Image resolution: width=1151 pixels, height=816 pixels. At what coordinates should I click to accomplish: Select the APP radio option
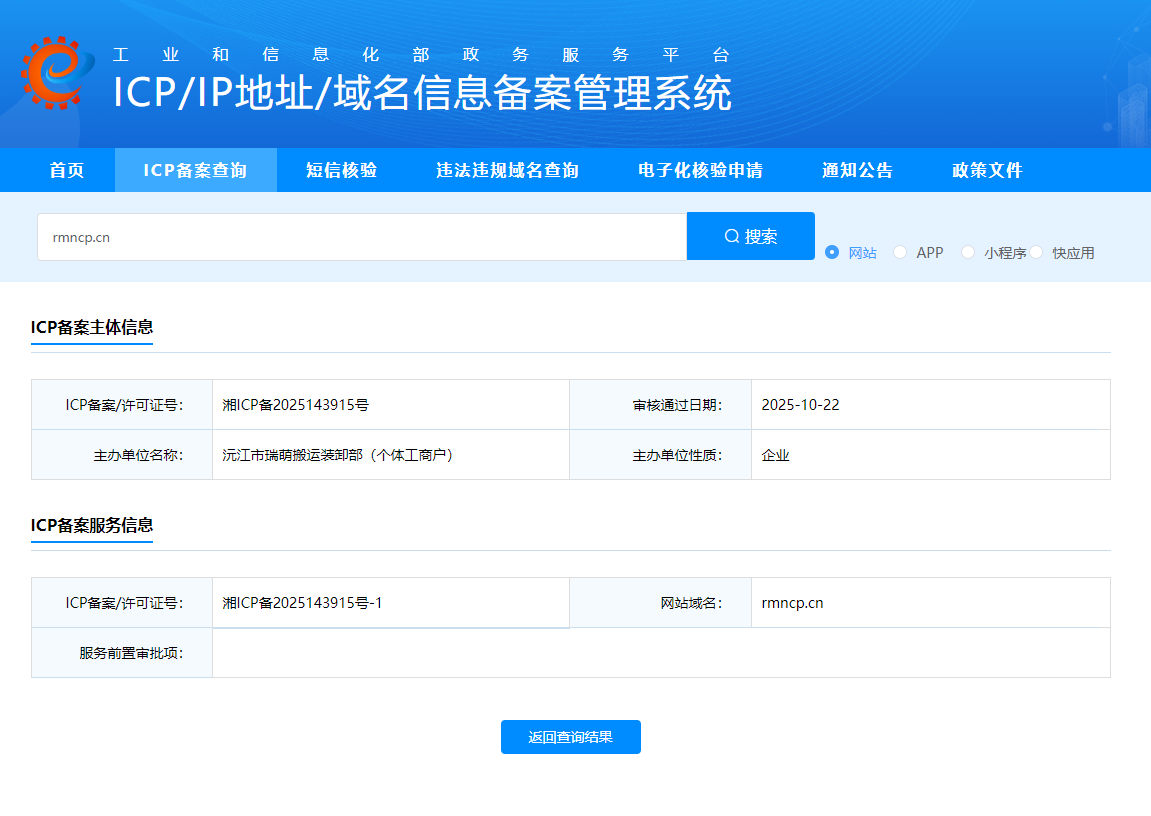[x=900, y=252]
